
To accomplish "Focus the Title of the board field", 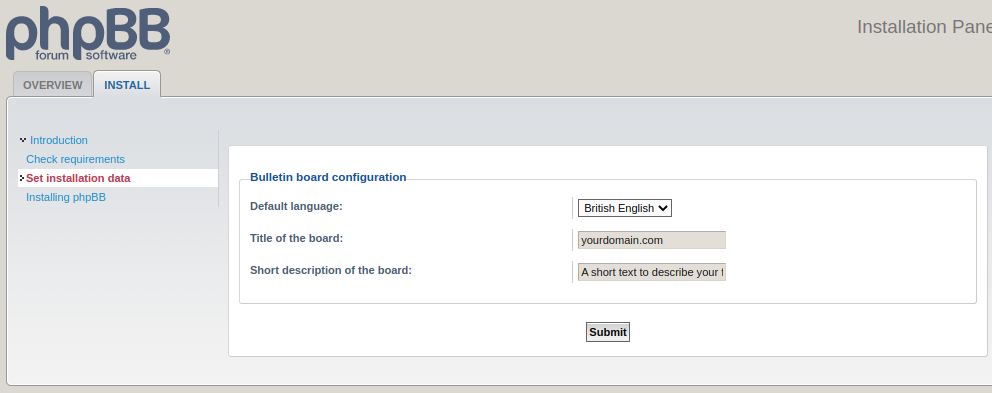I will click(652, 240).
